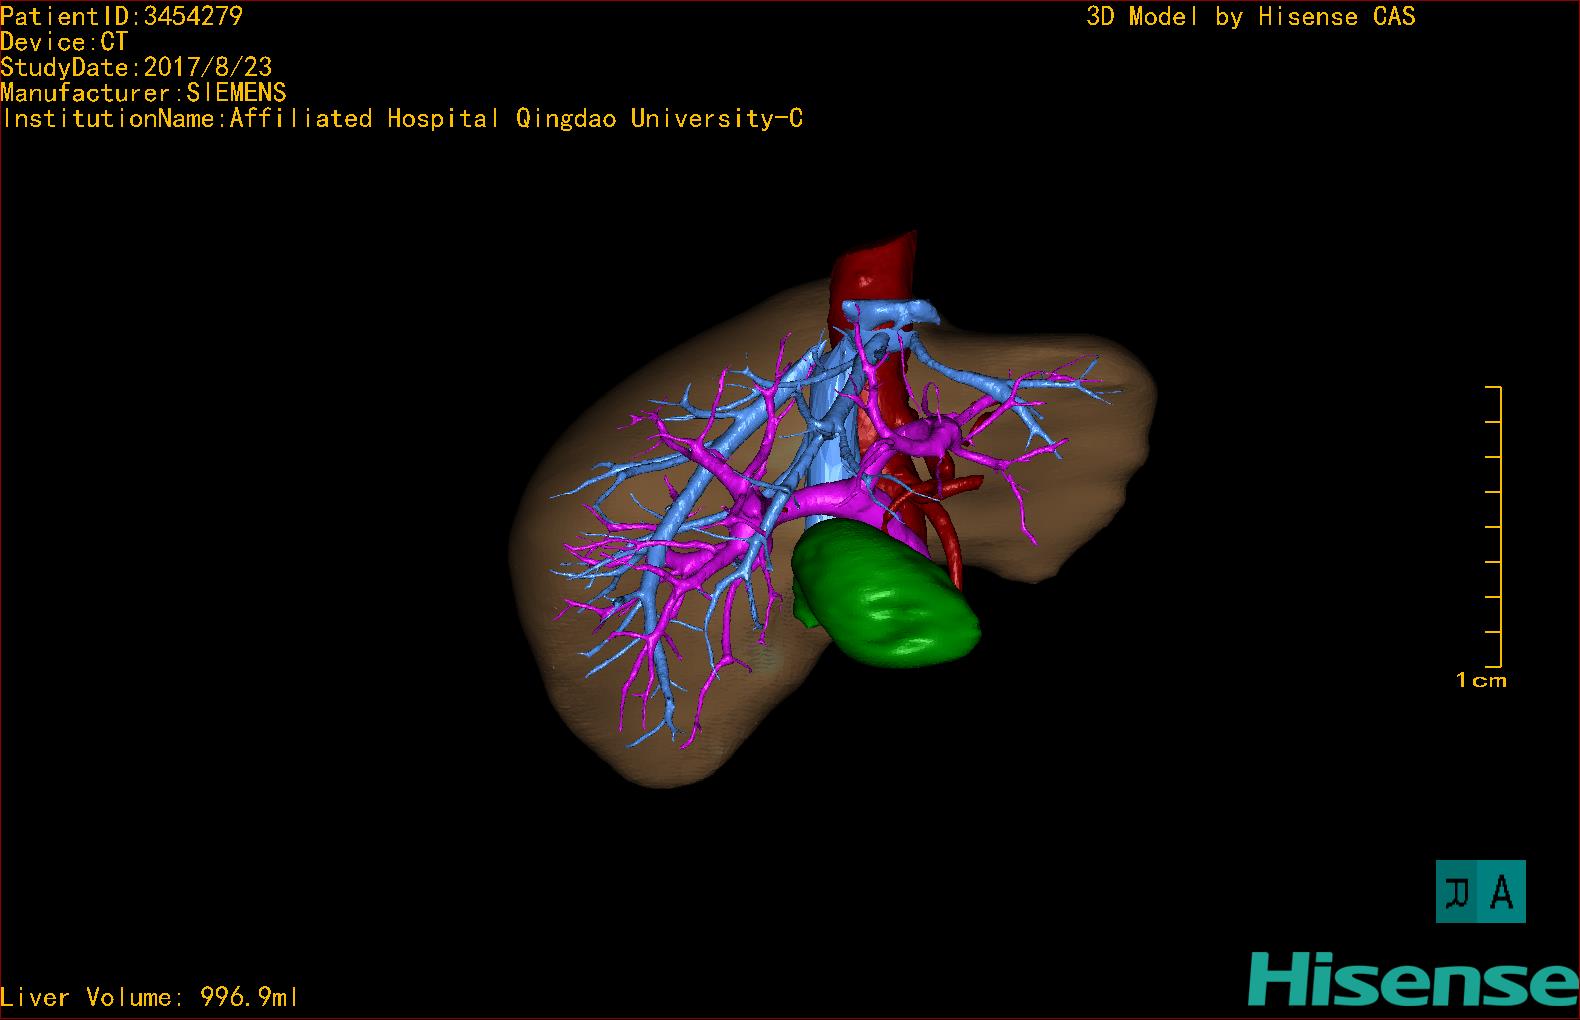
Task: Click the Device:CT overlay text
Action: coord(64,42)
